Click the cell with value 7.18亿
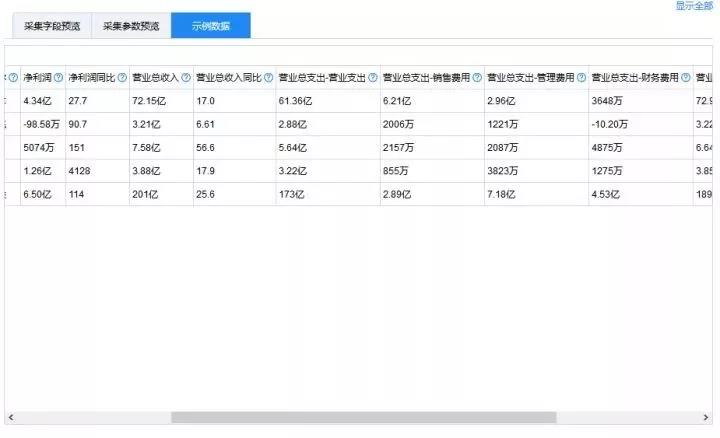 (x=536, y=195)
